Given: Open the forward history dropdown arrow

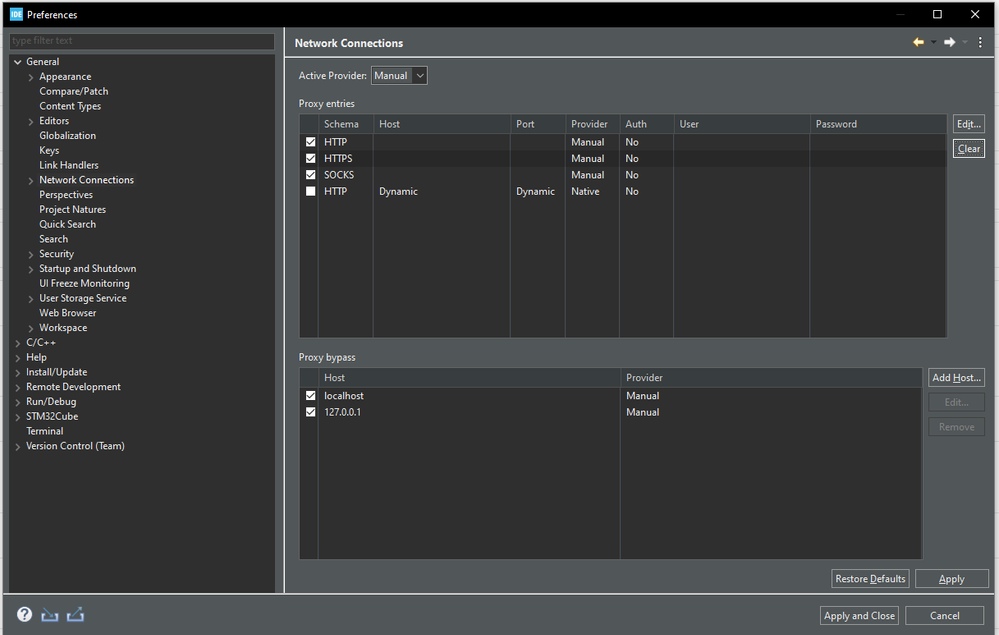Looking at the screenshot, I should pyautogui.click(x=965, y=43).
